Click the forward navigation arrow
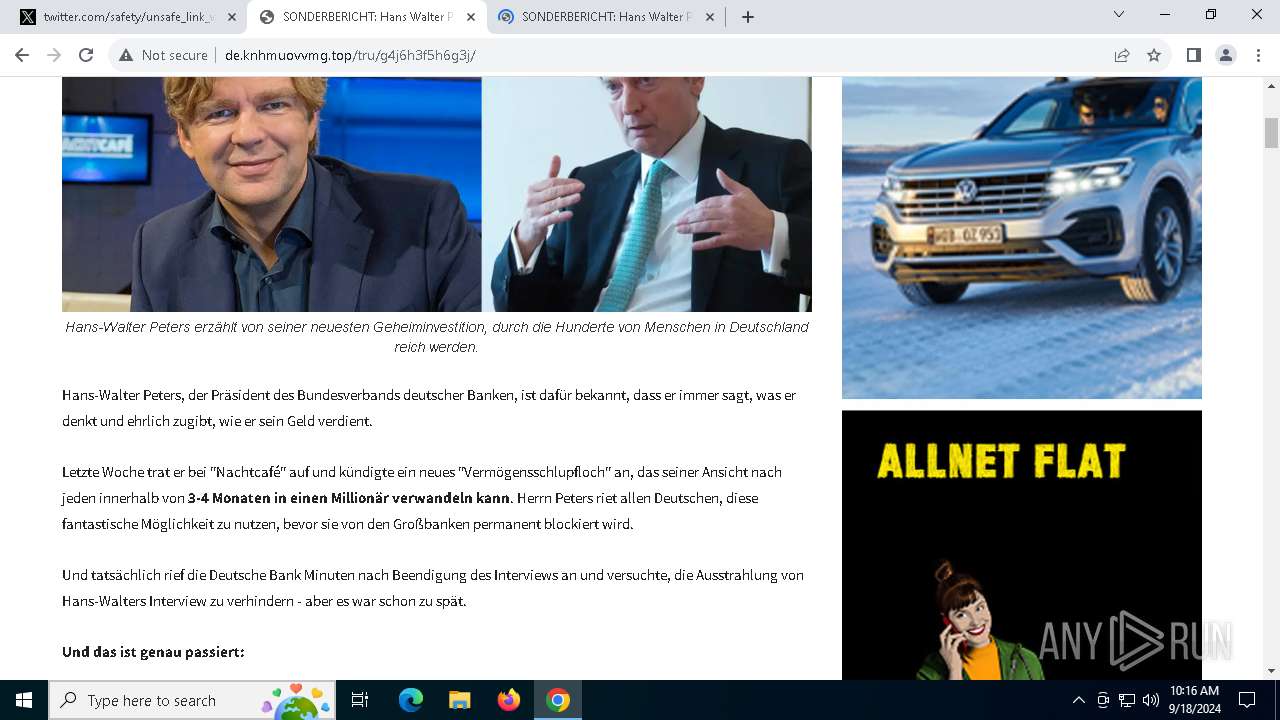The width and height of the screenshot is (1280, 720). pos(54,55)
